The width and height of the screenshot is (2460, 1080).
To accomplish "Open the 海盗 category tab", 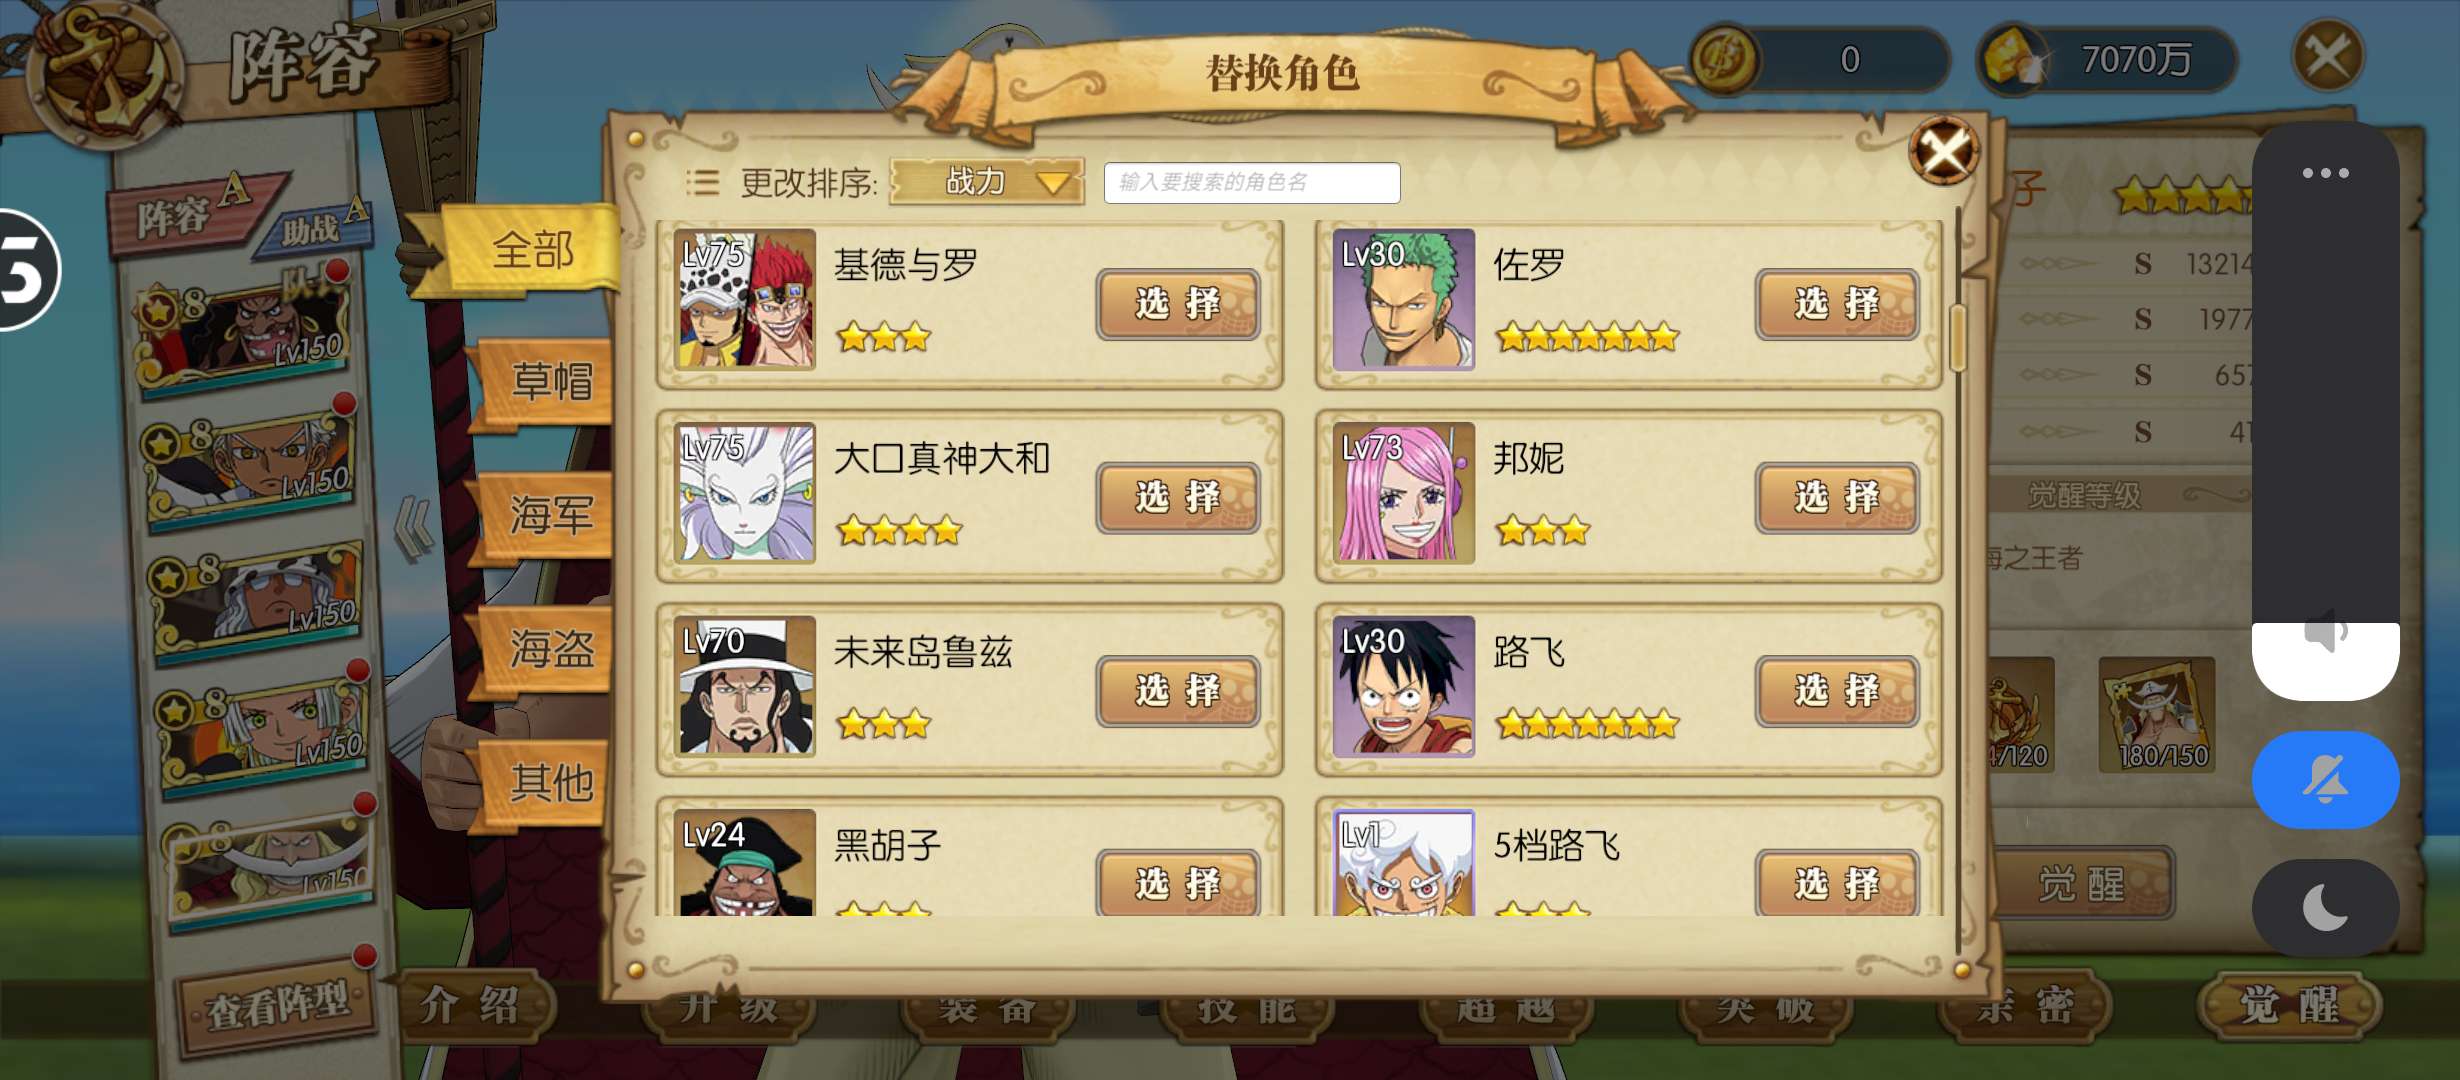I will pyautogui.click(x=549, y=649).
